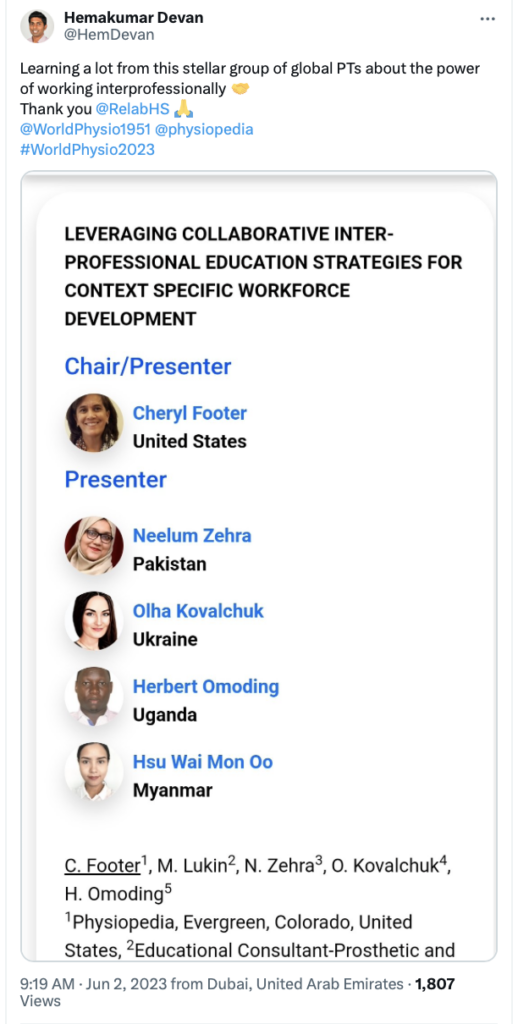Viewport: 518px width, 1024px height.
Task: Click the underlined C. Footer author name
Action: pyautogui.click(x=102, y=866)
